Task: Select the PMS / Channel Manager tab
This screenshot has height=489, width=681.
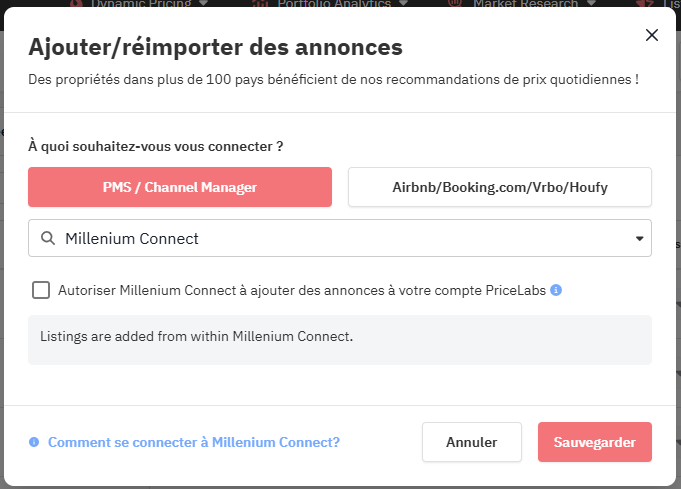Action: (x=180, y=187)
